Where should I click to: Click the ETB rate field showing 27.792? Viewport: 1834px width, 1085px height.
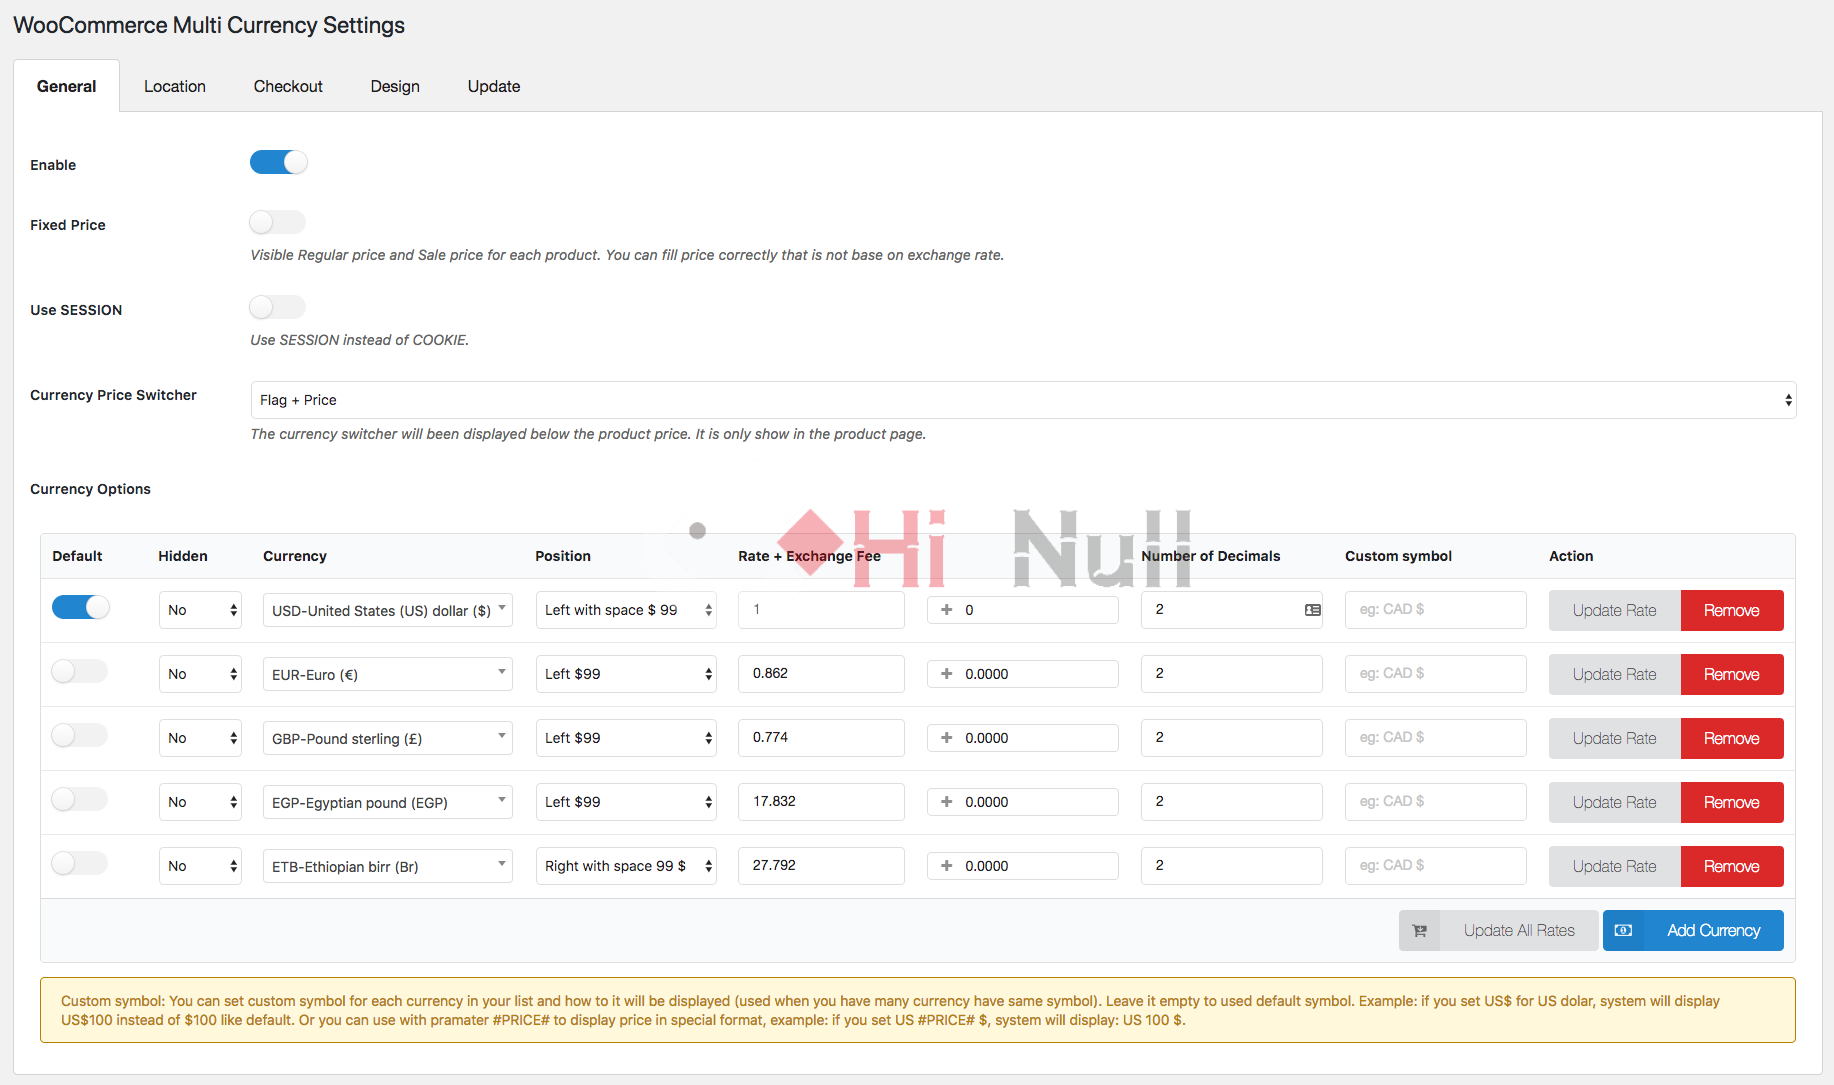coord(821,866)
